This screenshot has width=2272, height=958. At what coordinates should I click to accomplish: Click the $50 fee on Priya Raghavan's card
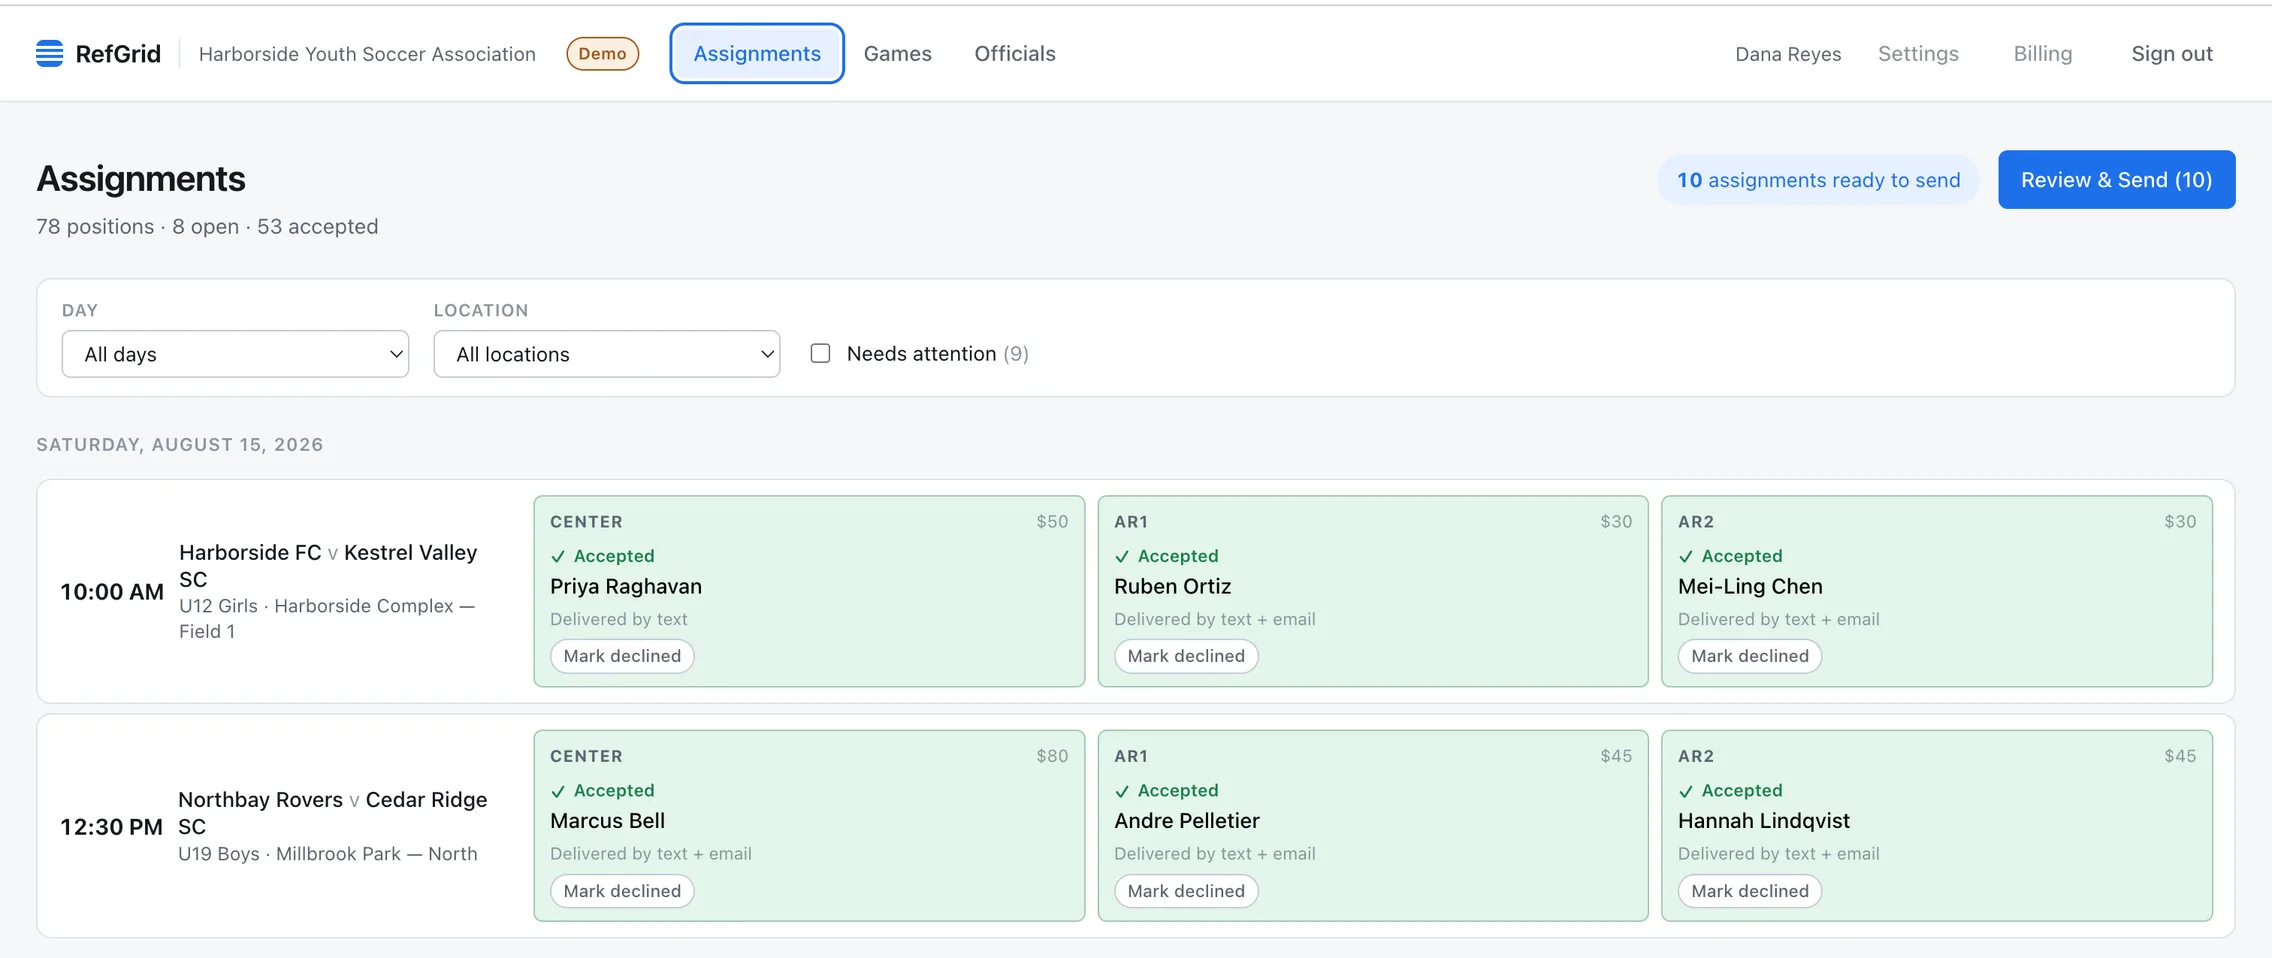(1052, 521)
